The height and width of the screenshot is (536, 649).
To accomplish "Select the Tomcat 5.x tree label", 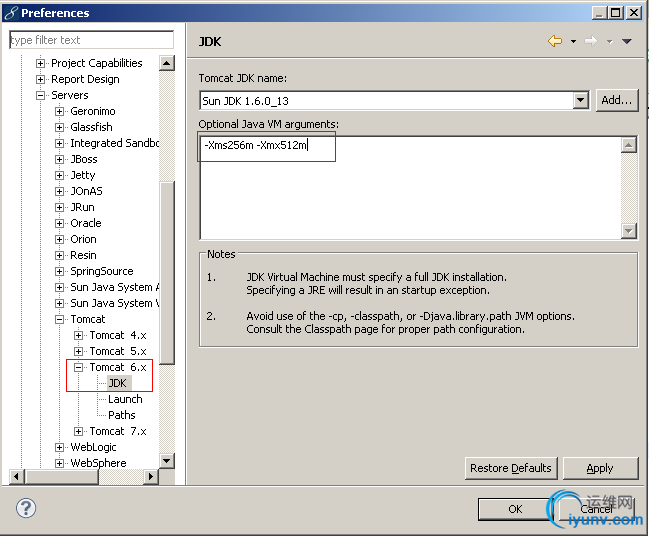I will pos(118,351).
